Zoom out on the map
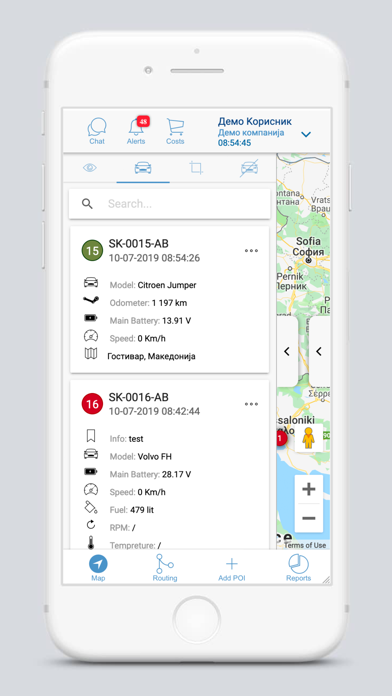The width and height of the screenshot is (392, 696). [309, 518]
